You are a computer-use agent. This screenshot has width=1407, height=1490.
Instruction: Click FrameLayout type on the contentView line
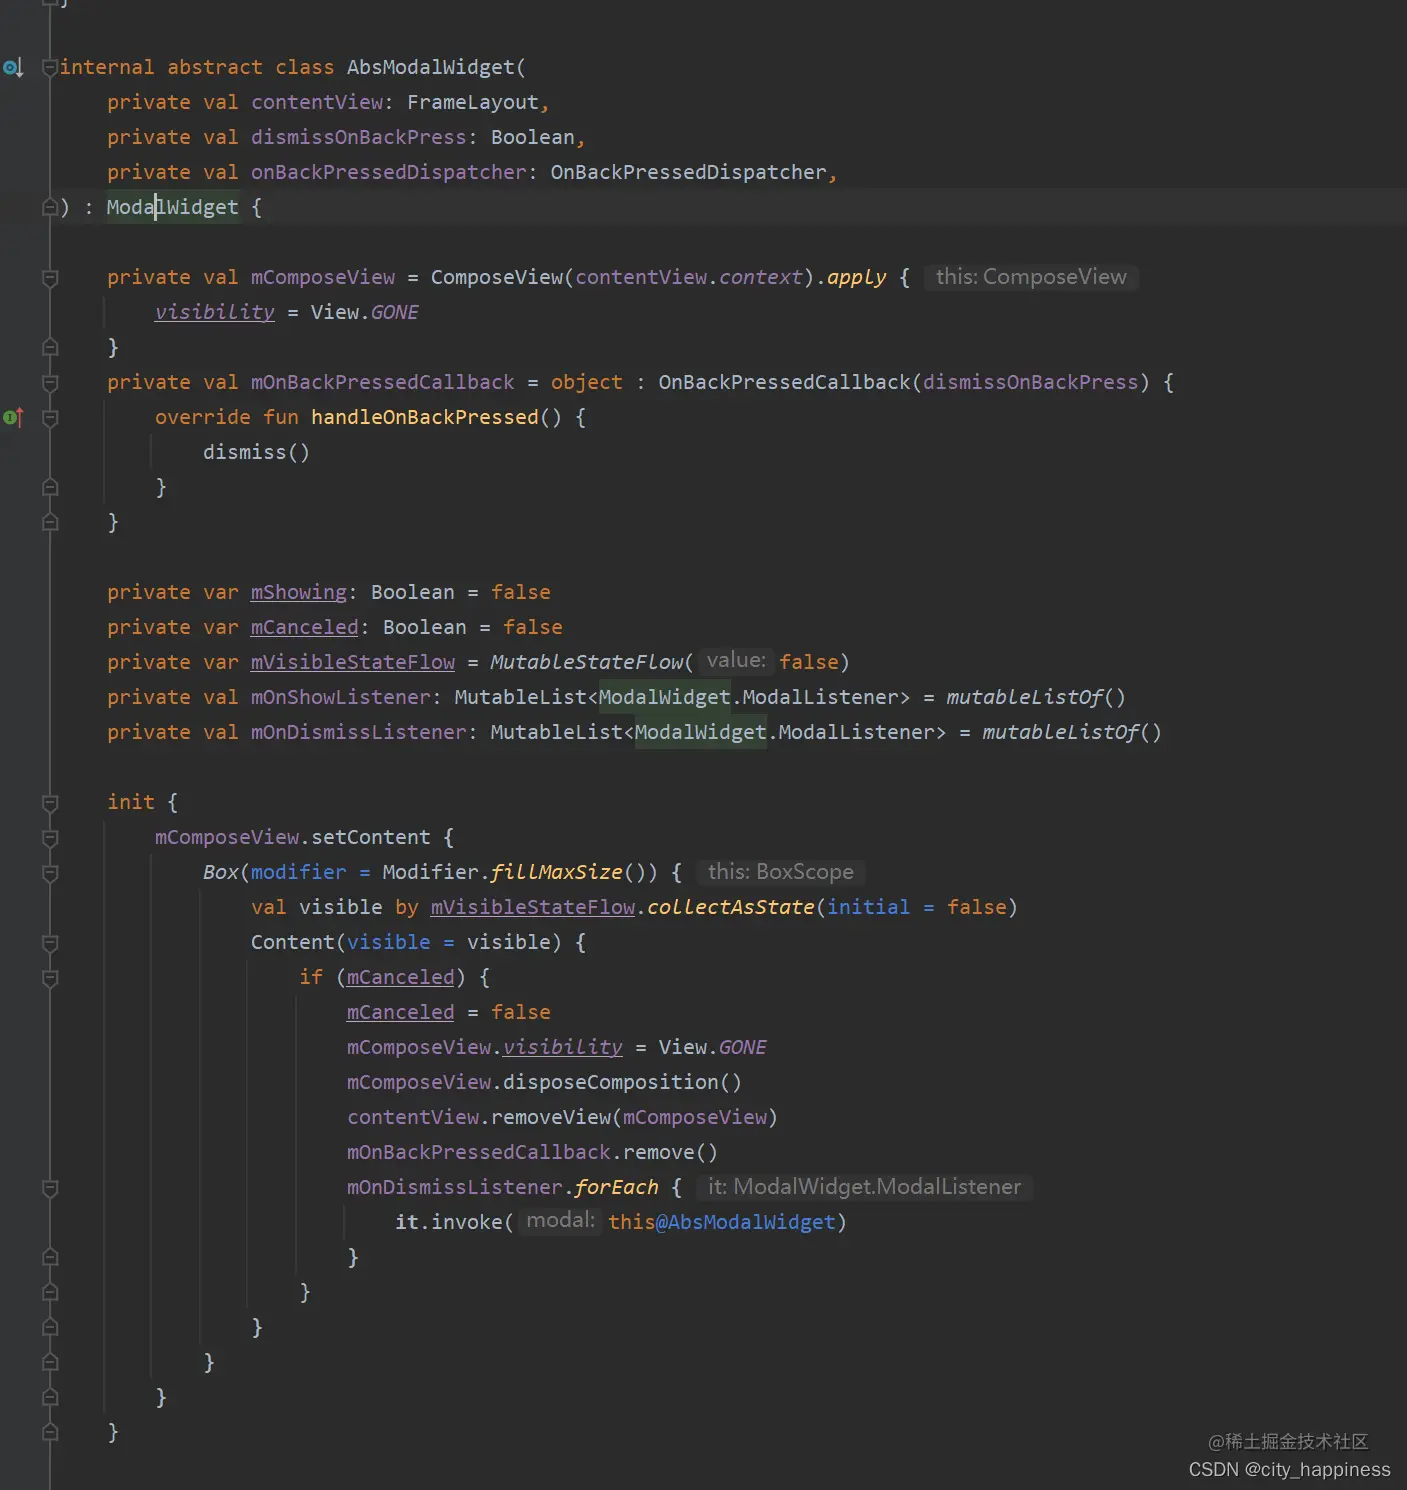click(x=473, y=102)
